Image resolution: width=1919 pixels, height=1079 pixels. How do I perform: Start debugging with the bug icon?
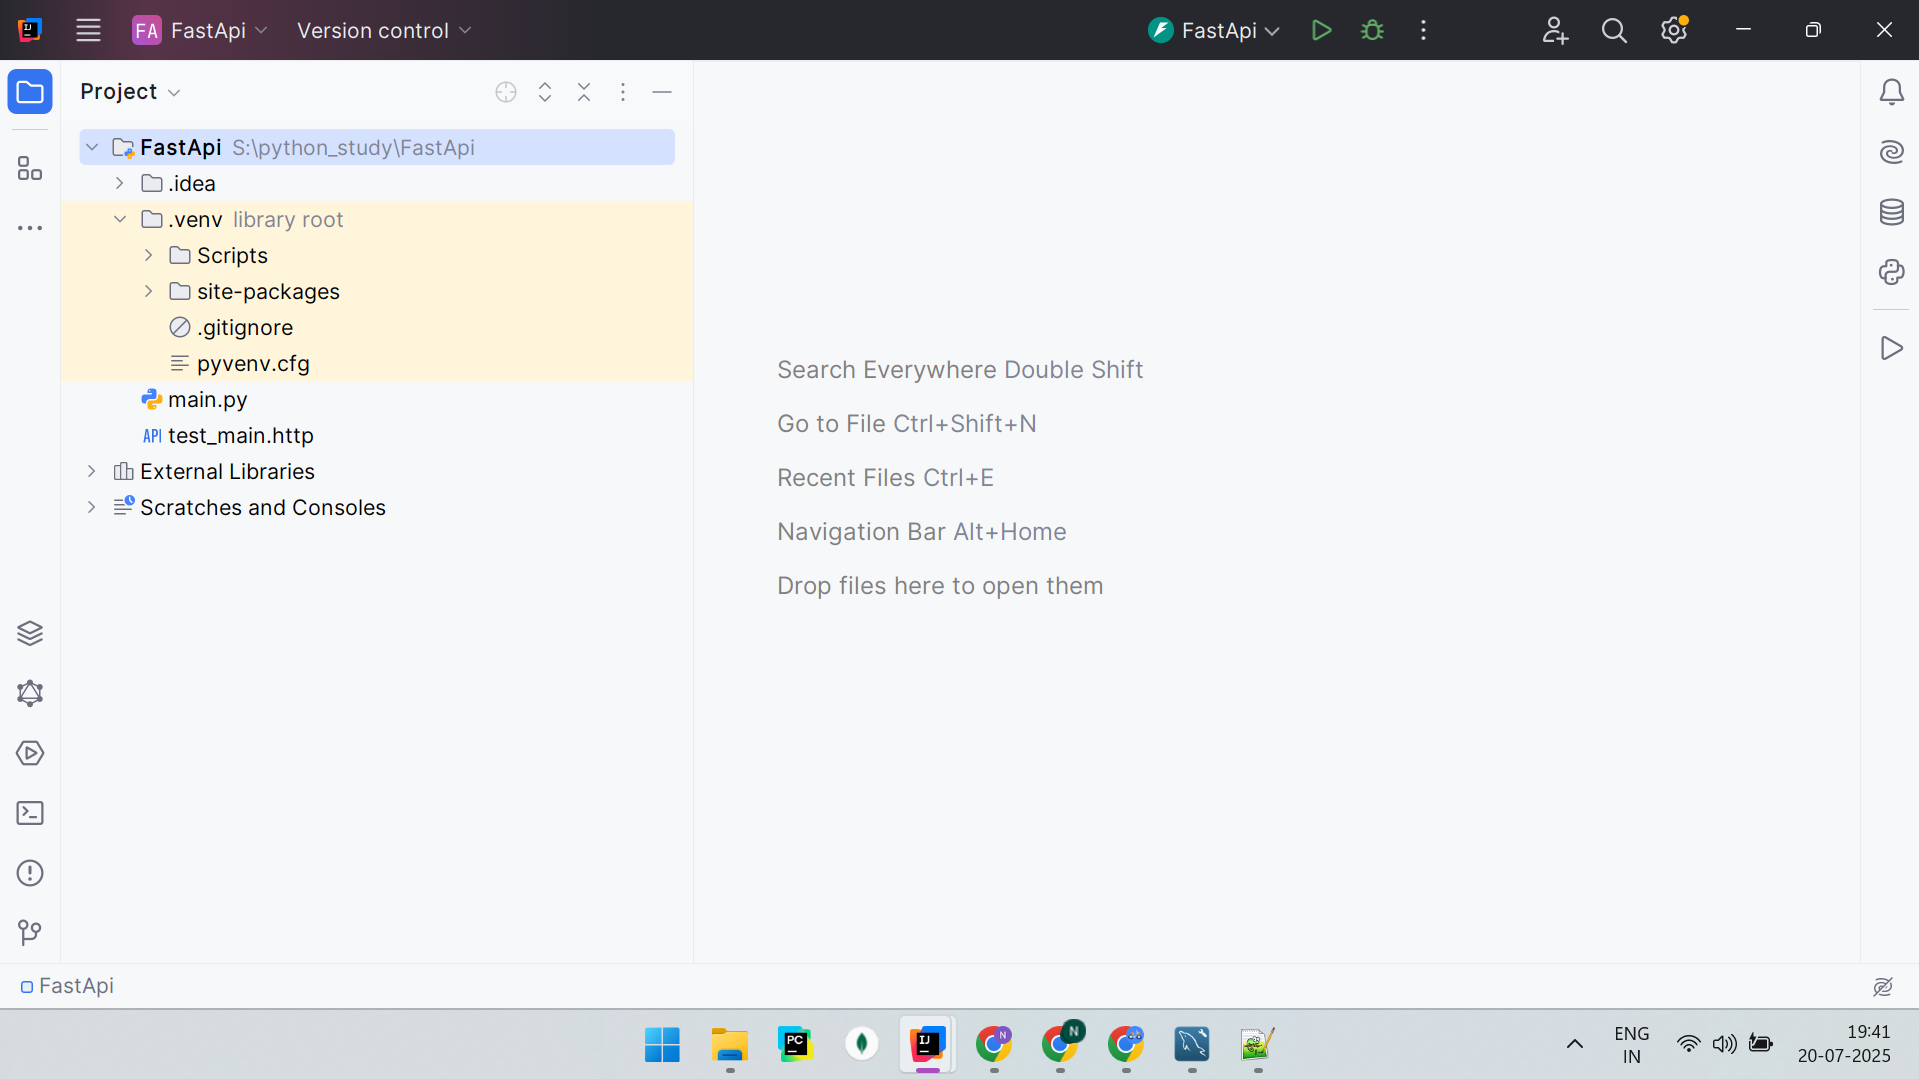(x=1372, y=30)
